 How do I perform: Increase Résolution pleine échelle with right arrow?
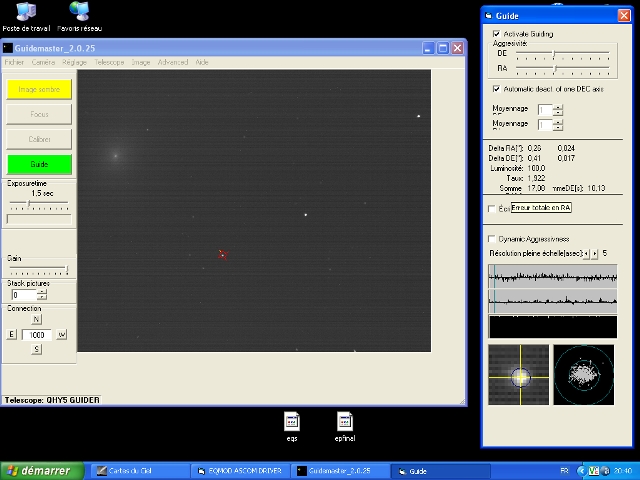click(595, 254)
